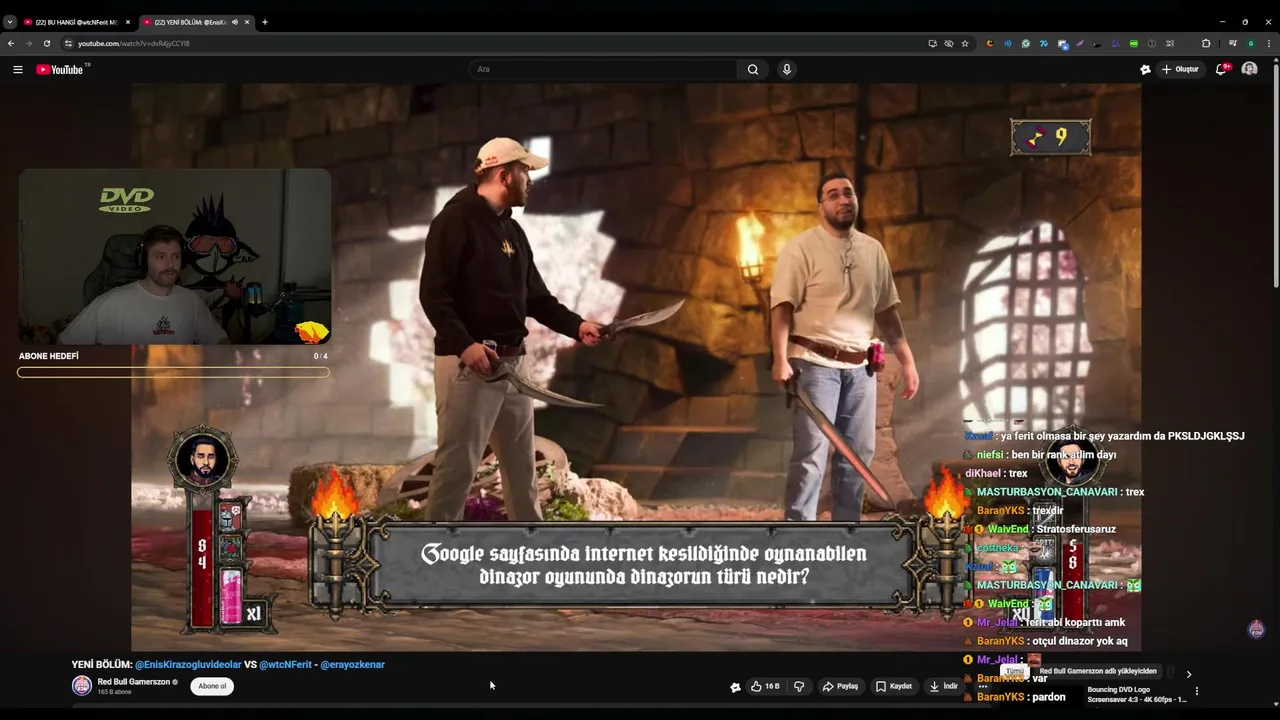The image size is (1280, 720).
Task: Click the purple feather extension icon
Action: (x=1080, y=43)
